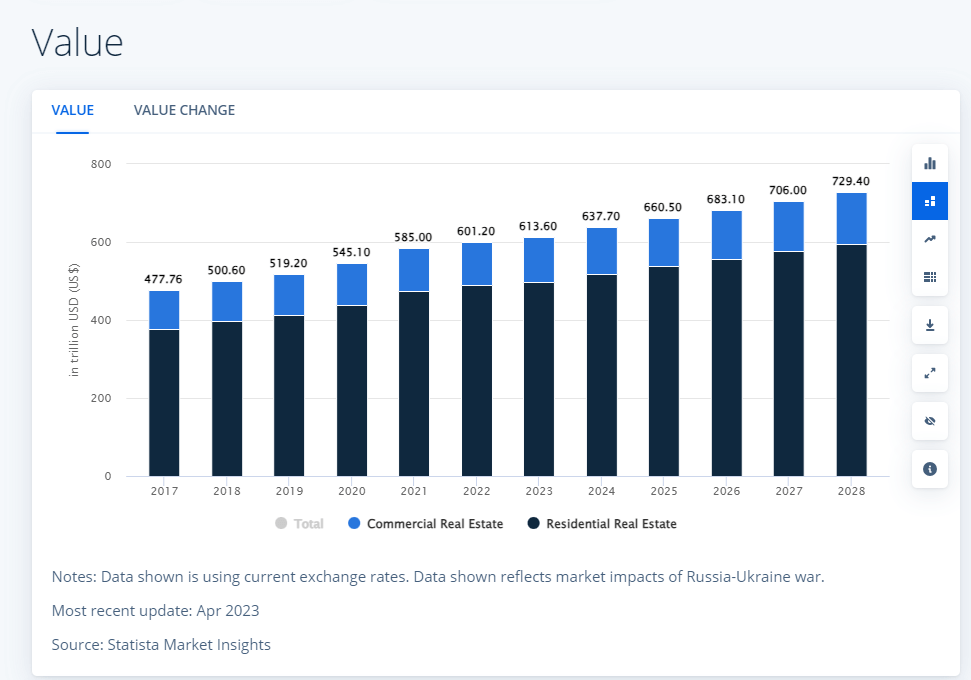Screen dimensions: 971x680
Task: Click the 2028 bar's commercial segment
Action: [851, 218]
